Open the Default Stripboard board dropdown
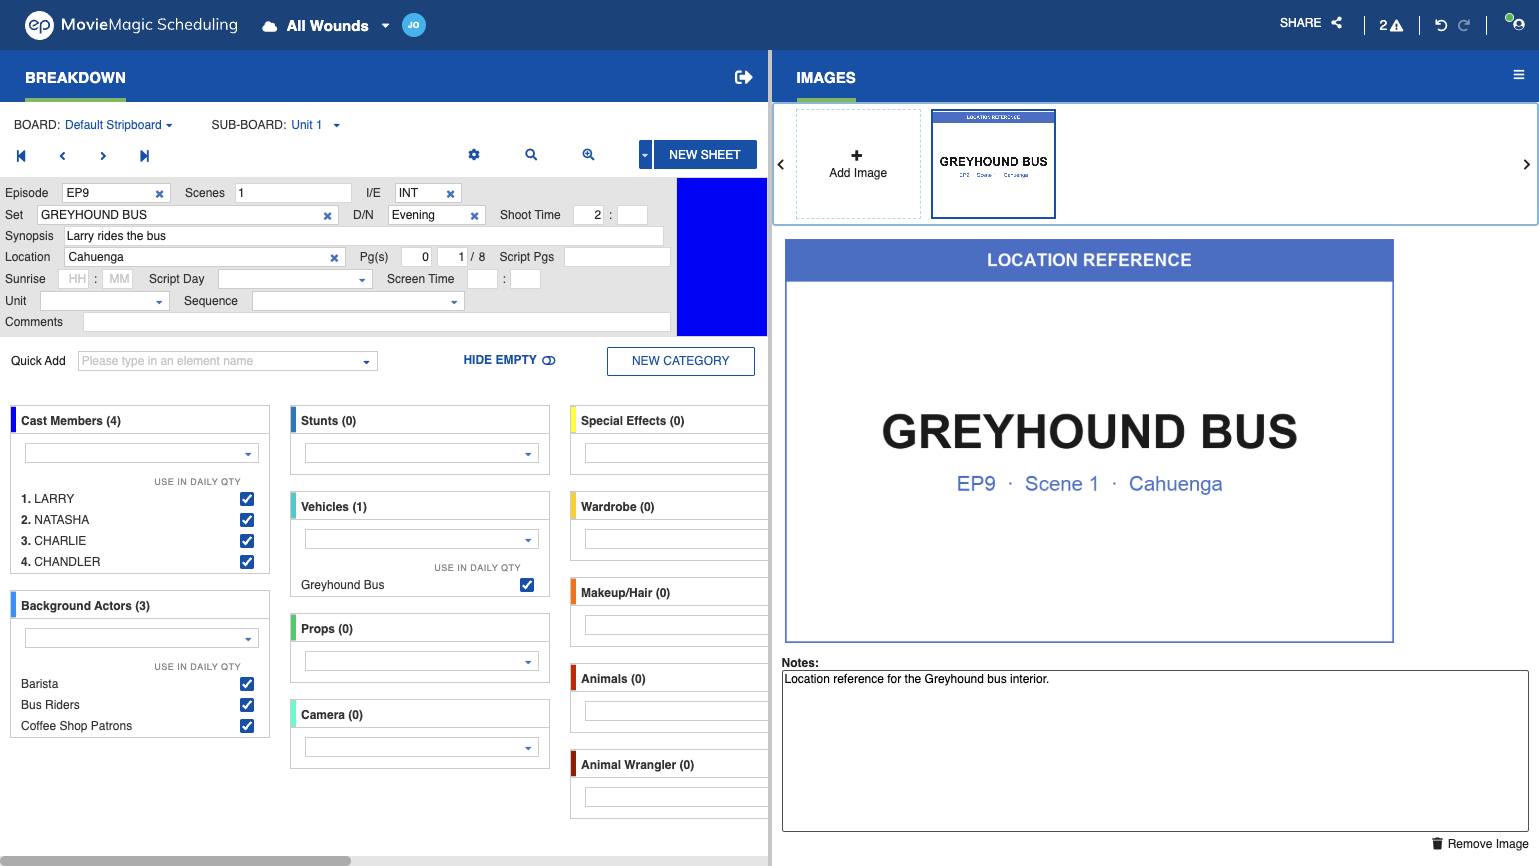Screen dimensions: 1539x866 point(119,125)
